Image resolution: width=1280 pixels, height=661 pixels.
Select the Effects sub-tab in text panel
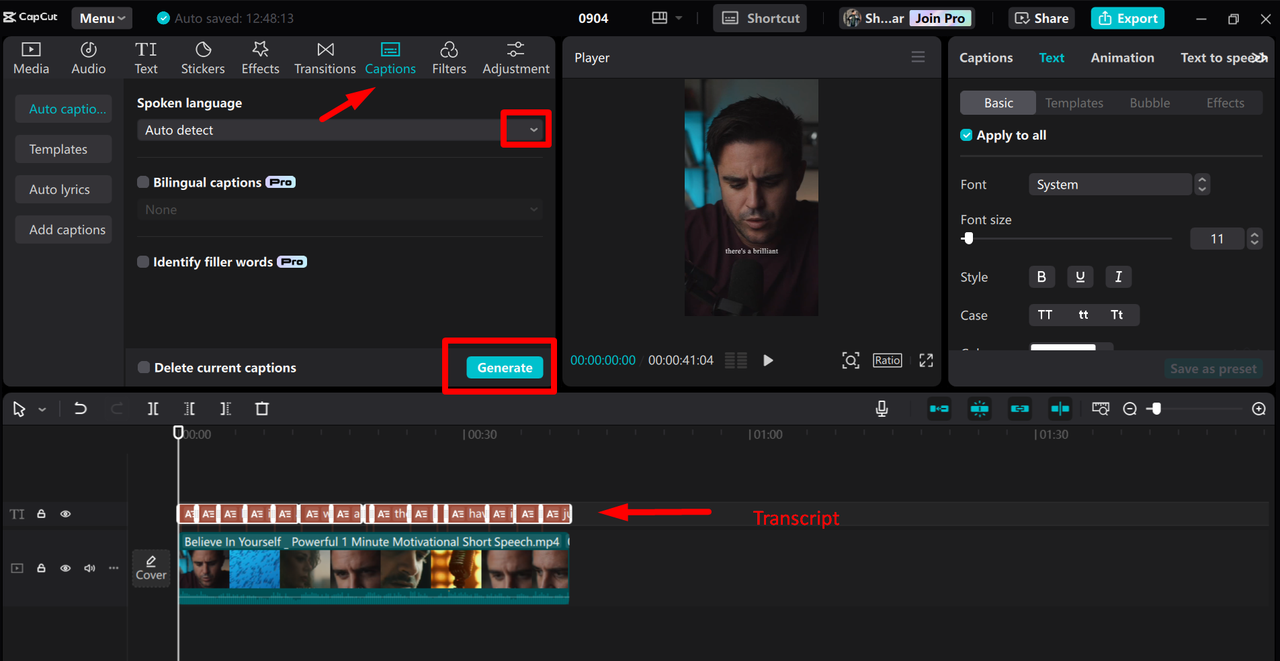pos(1225,103)
